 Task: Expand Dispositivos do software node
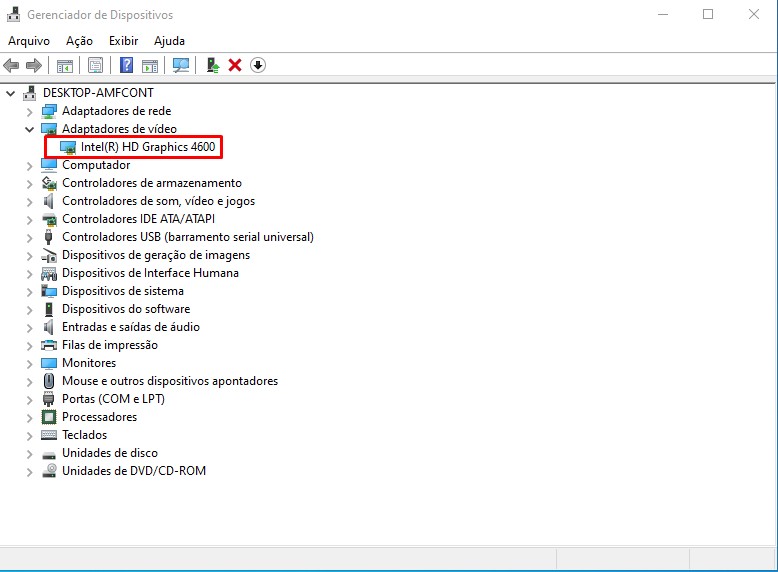(x=29, y=310)
